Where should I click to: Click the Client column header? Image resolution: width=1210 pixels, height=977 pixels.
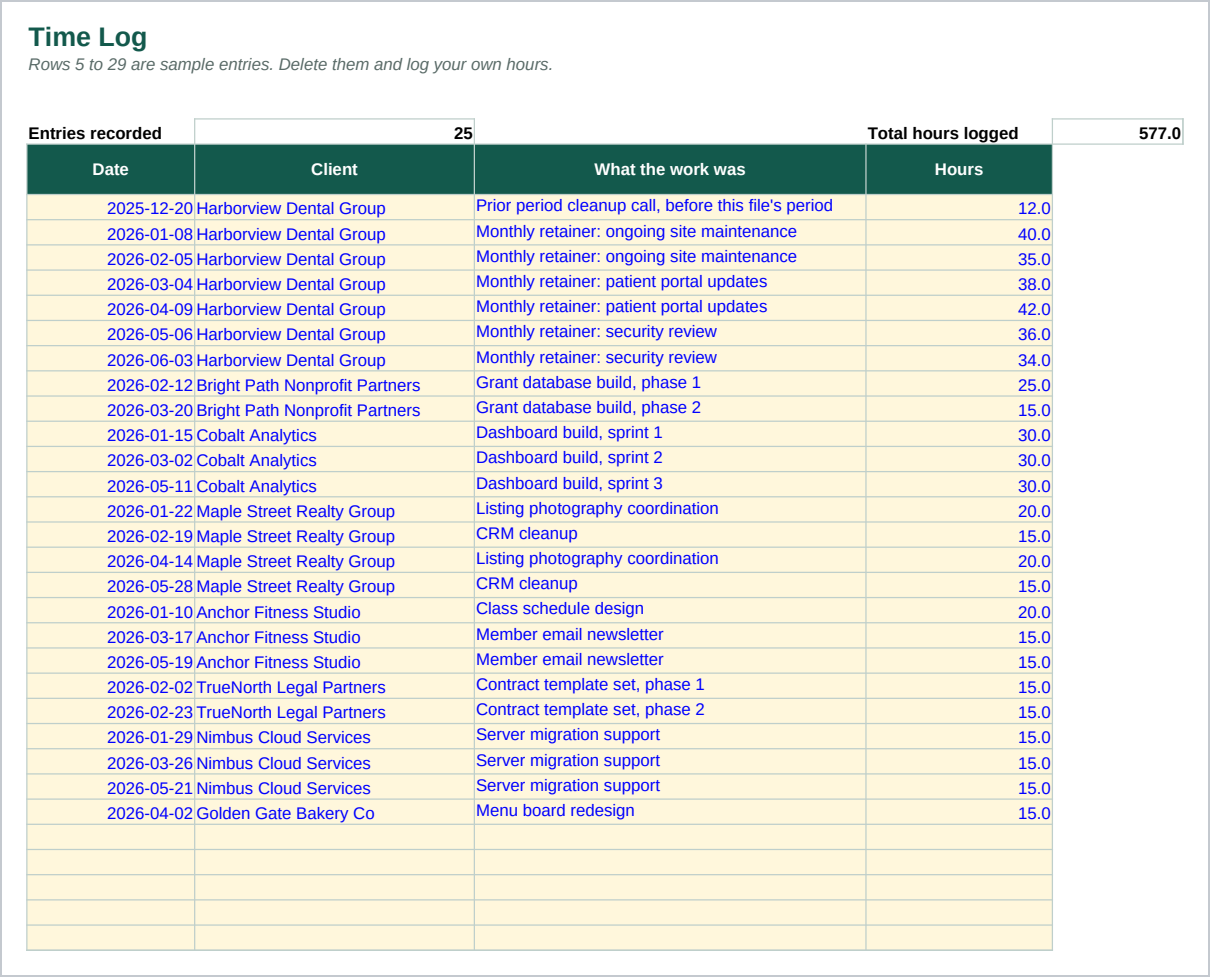334,169
